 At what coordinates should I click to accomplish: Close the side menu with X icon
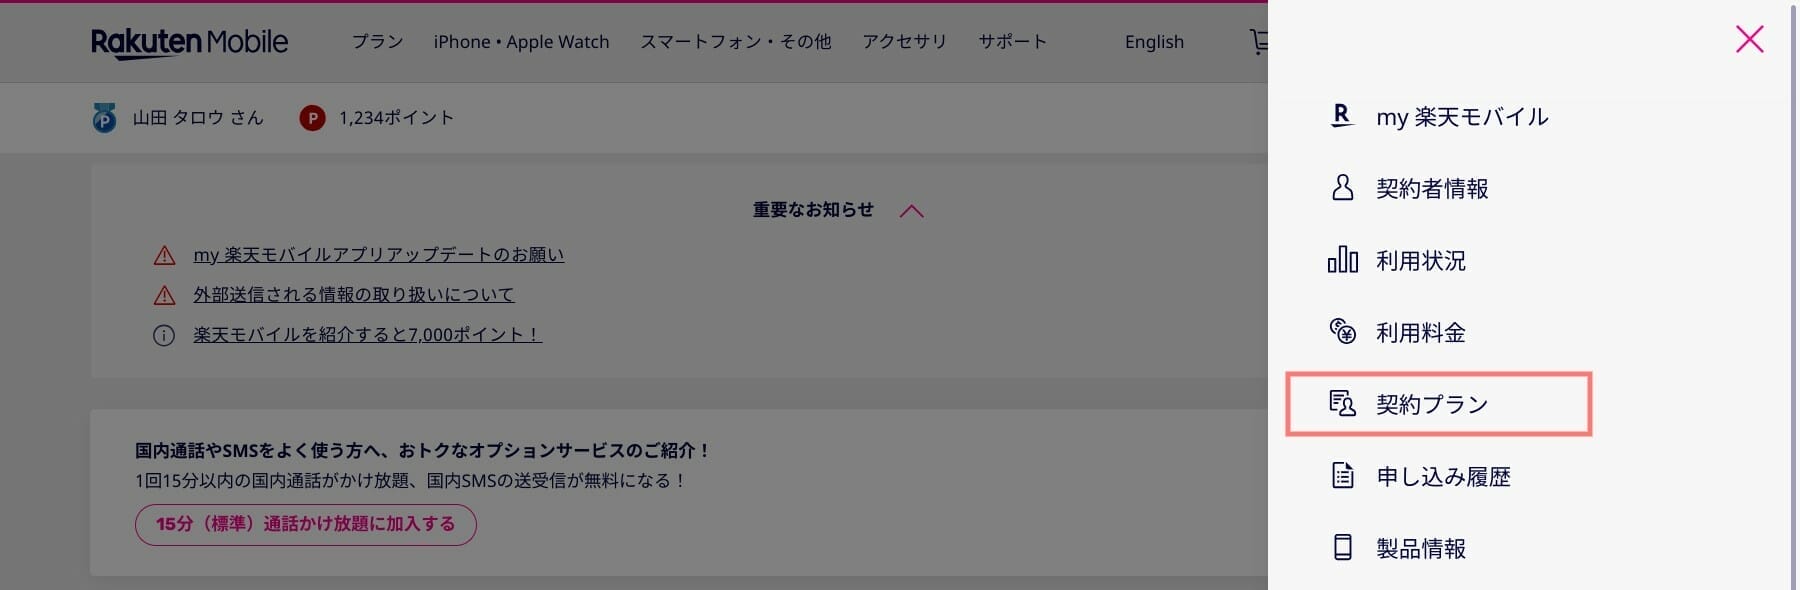1749,39
